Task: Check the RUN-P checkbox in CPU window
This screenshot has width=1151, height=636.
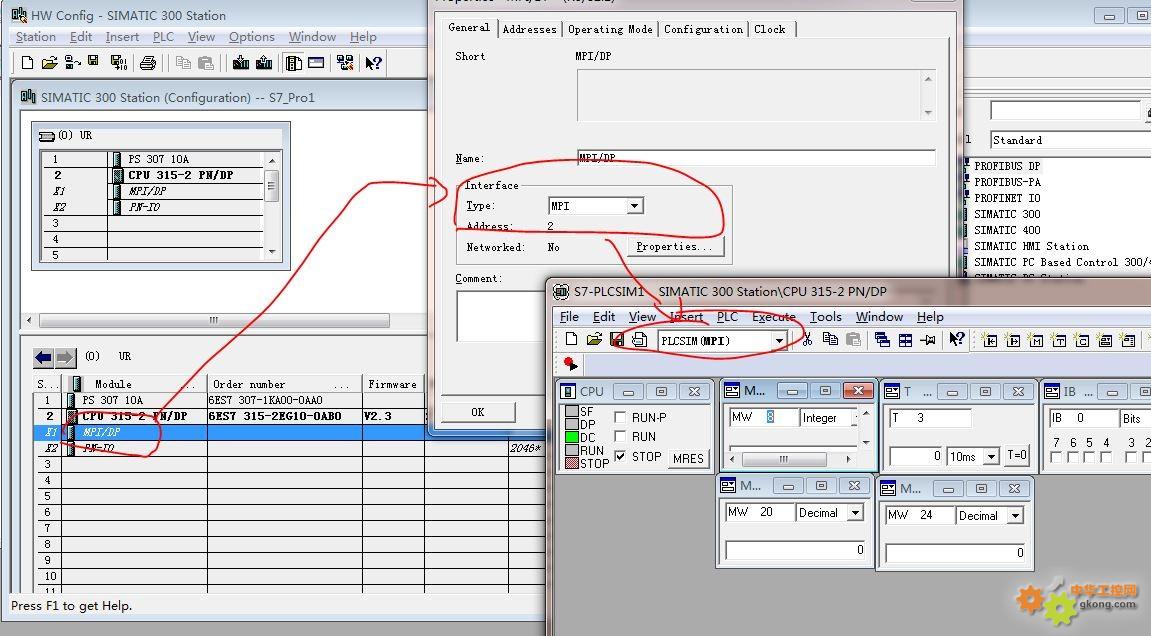Action: [620, 417]
